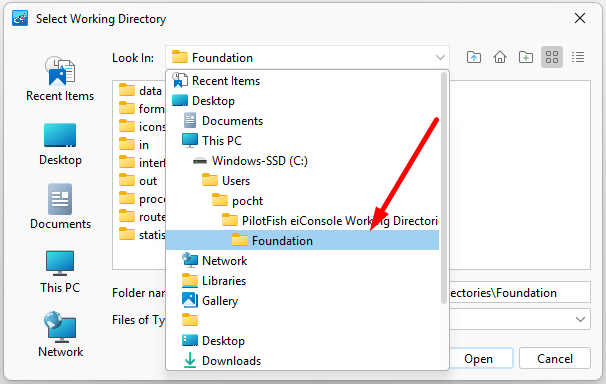Viewport: 606px width, 384px height.
Task: Choose highlighted Foundation folder in dropdown
Action: click(303, 241)
